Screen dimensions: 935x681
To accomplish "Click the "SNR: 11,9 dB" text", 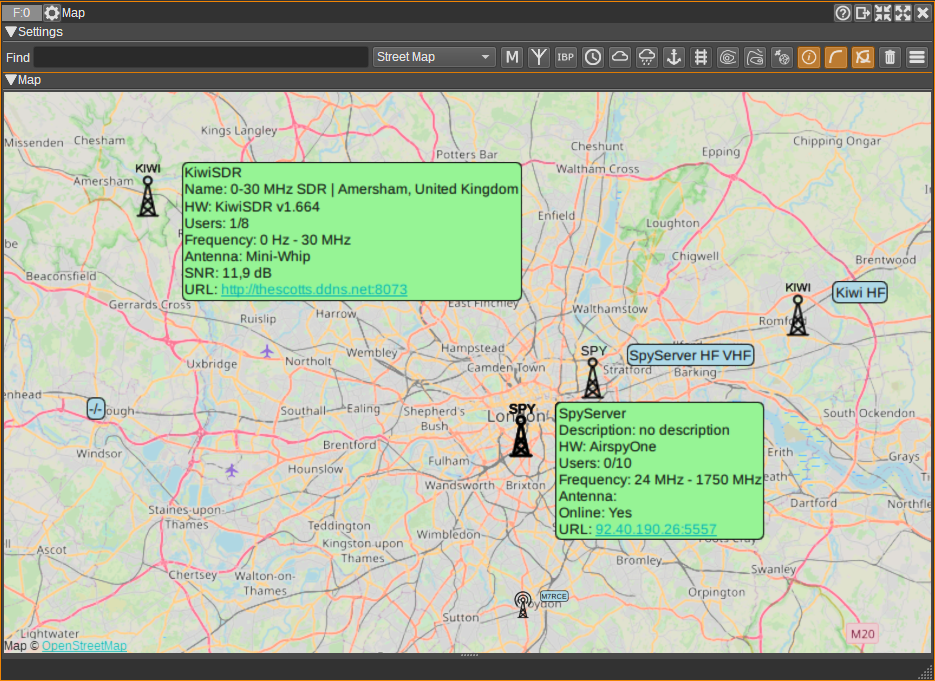I will (228, 273).
